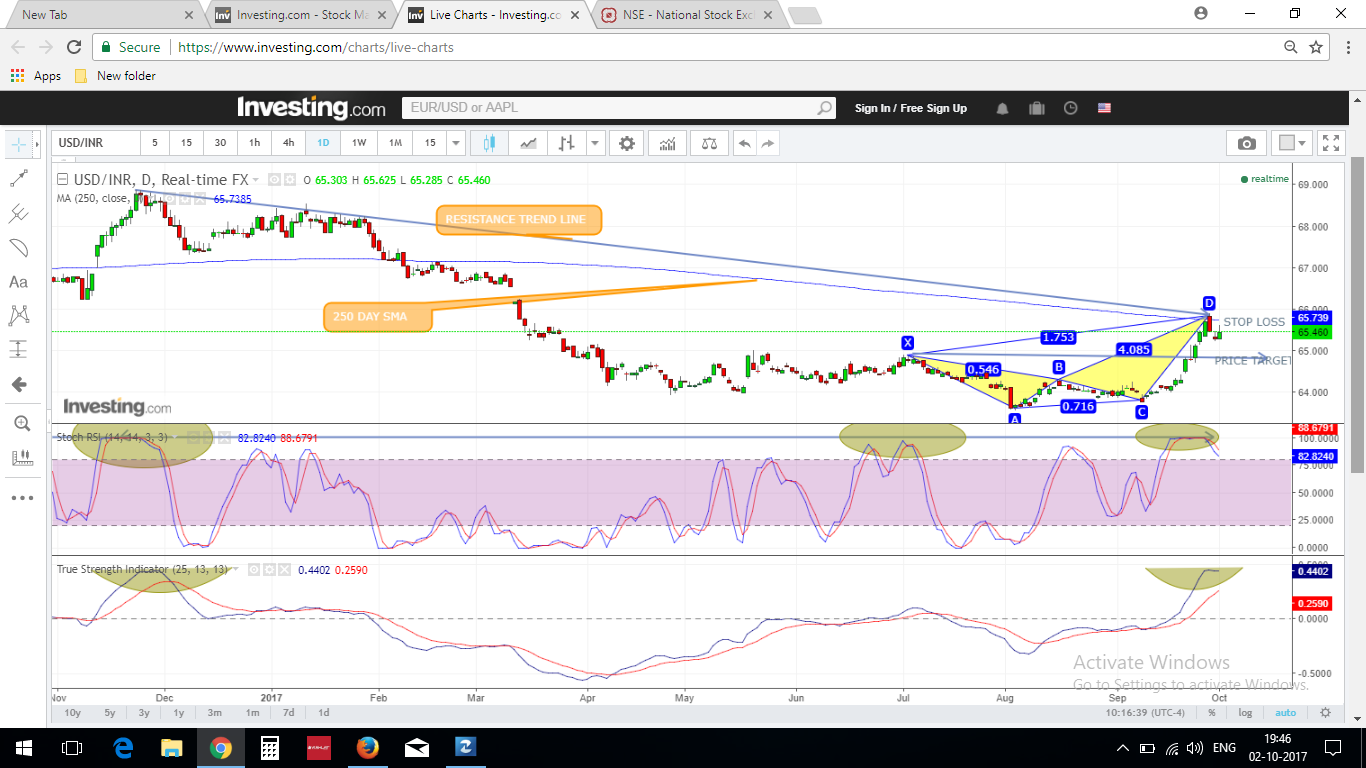Screen dimensions: 1366x768
Task: Undo the last chart action
Action: 744,143
